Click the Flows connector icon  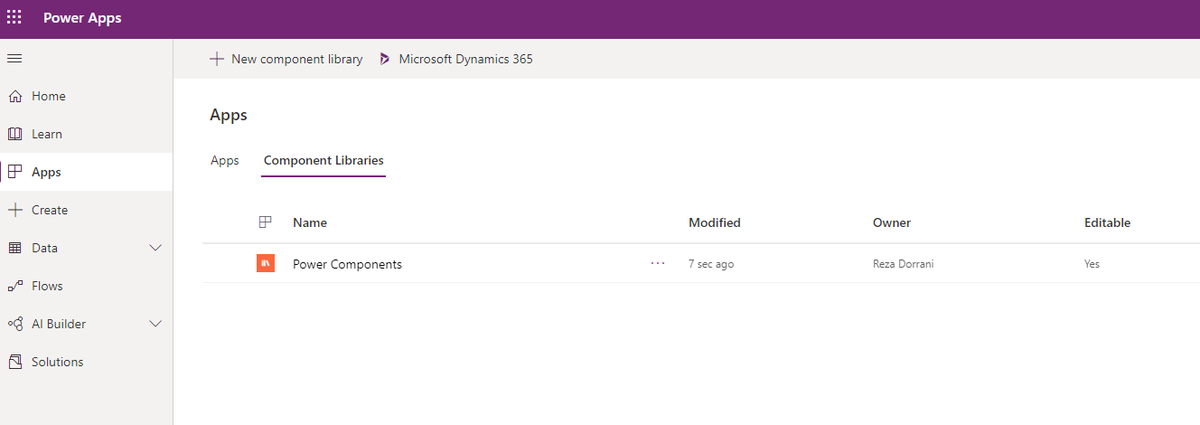pyautogui.click(x=15, y=286)
